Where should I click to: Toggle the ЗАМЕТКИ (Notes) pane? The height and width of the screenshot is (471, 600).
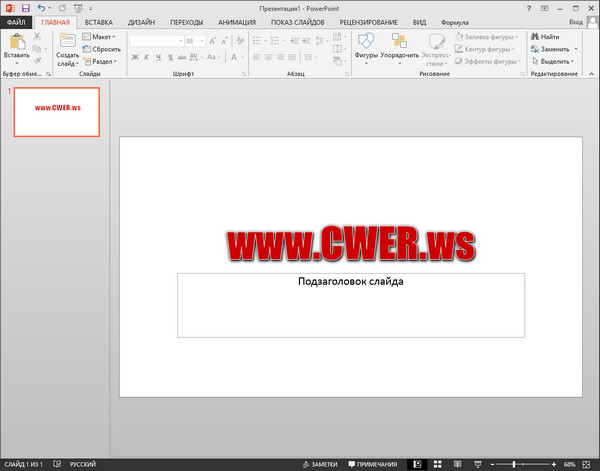click(x=321, y=465)
